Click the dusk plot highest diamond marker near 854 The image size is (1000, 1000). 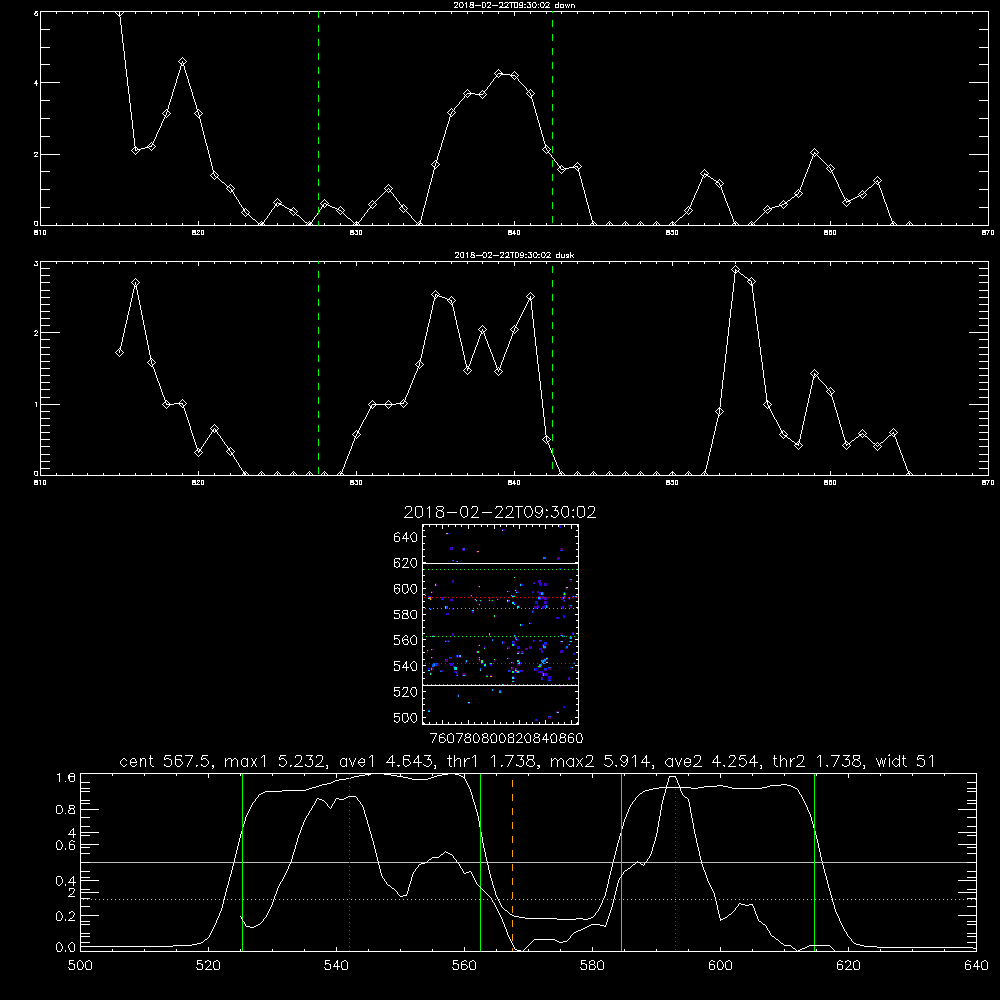[735, 270]
